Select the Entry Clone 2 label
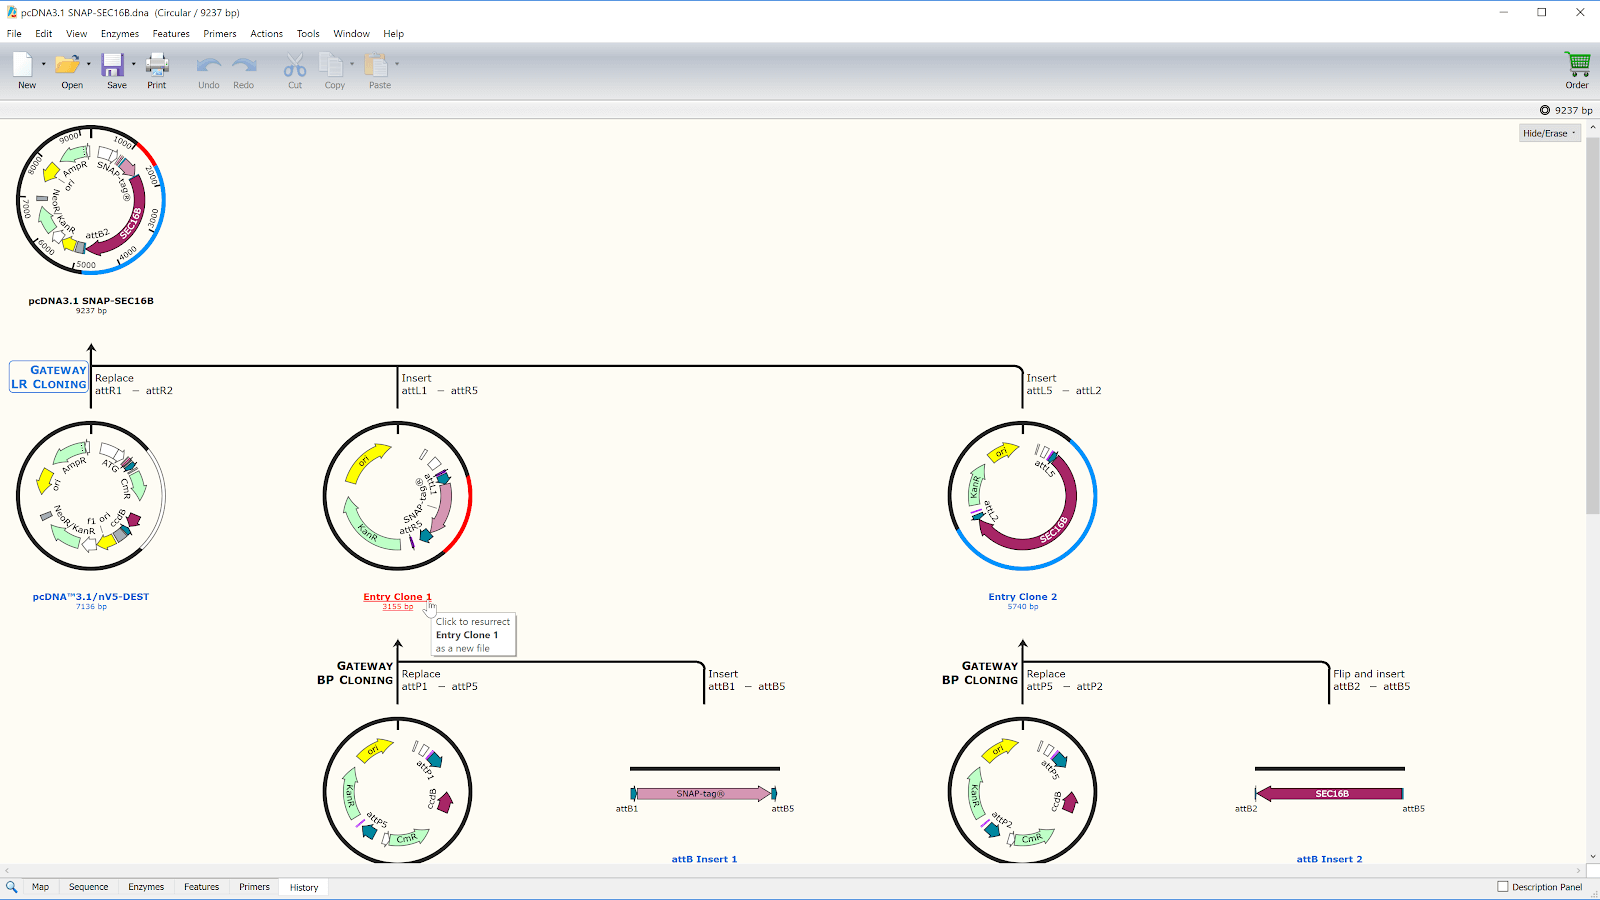Image resolution: width=1600 pixels, height=900 pixels. pos(1021,595)
